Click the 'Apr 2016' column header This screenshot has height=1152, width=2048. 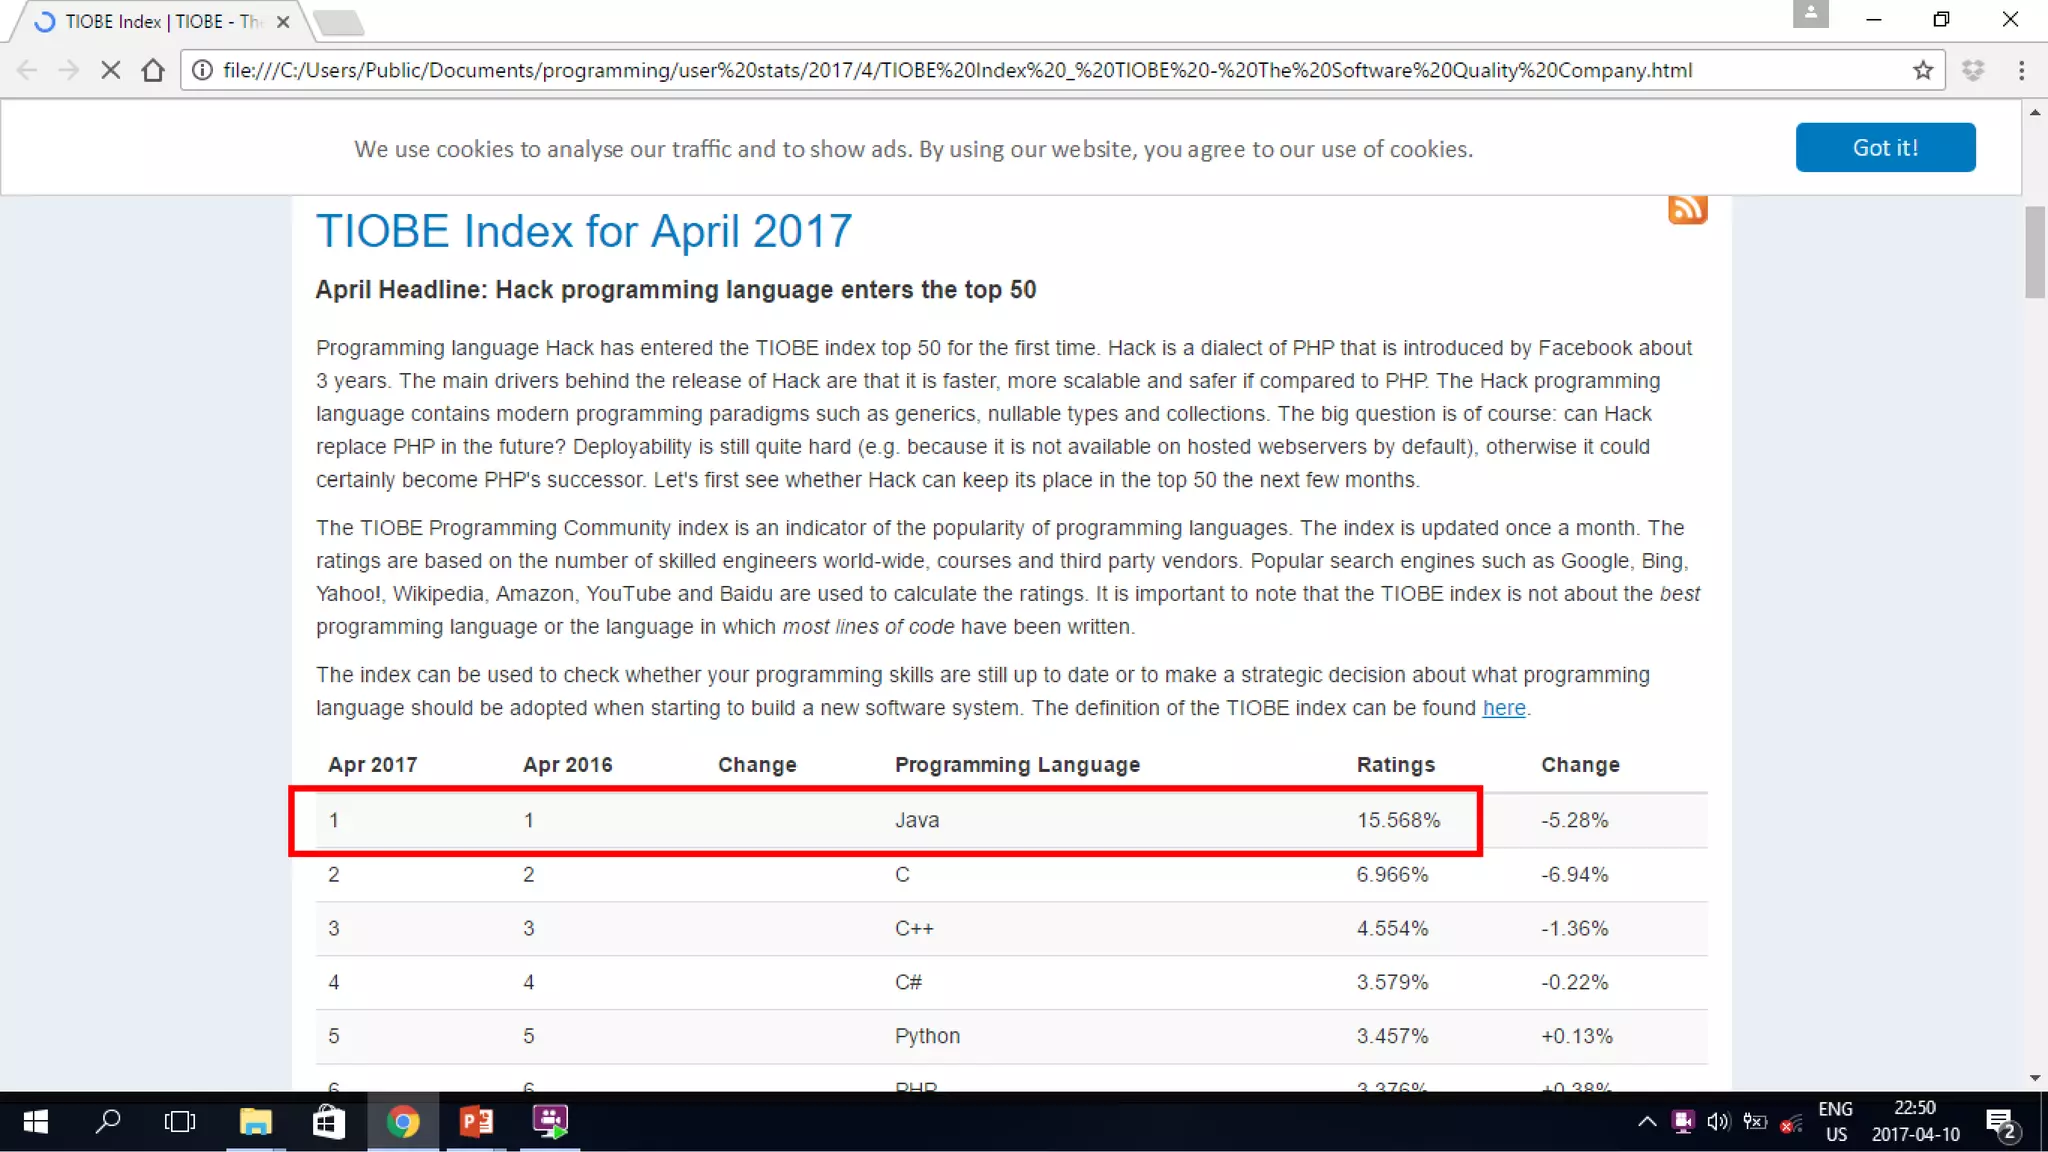[567, 765]
